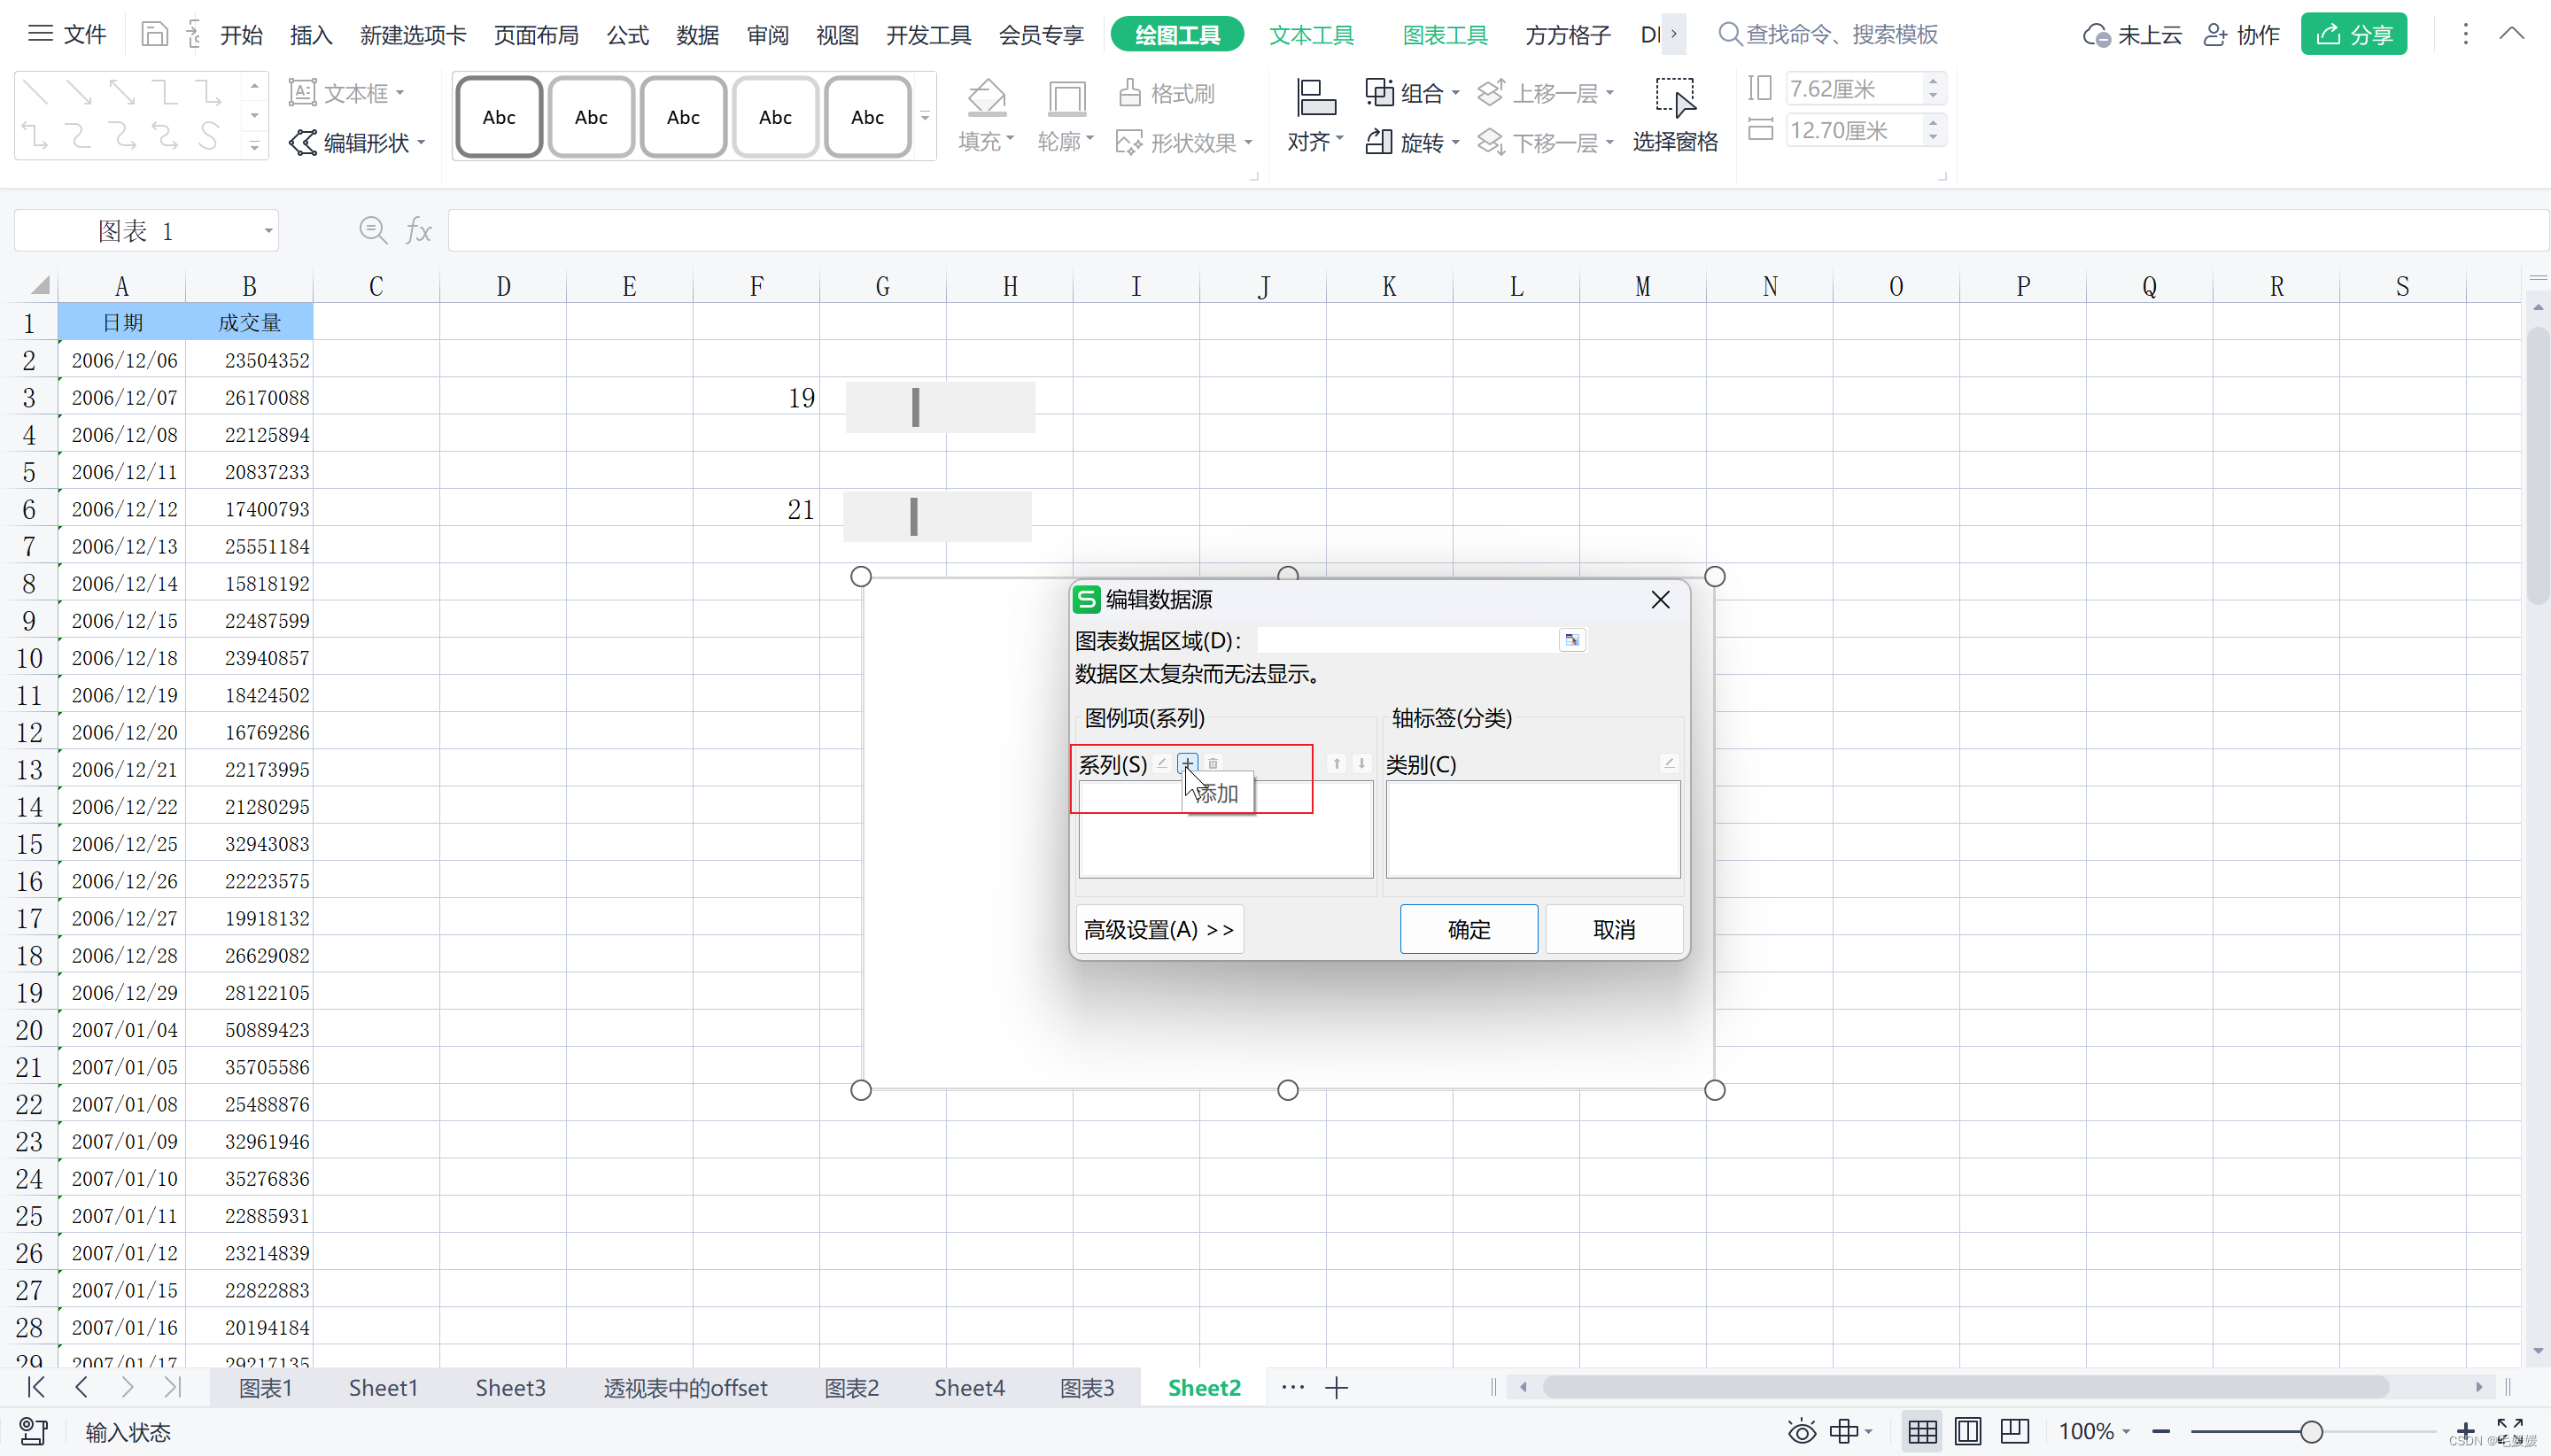Click the move series down arrow
The height and width of the screenshot is (1456, 2551).
1361,764
